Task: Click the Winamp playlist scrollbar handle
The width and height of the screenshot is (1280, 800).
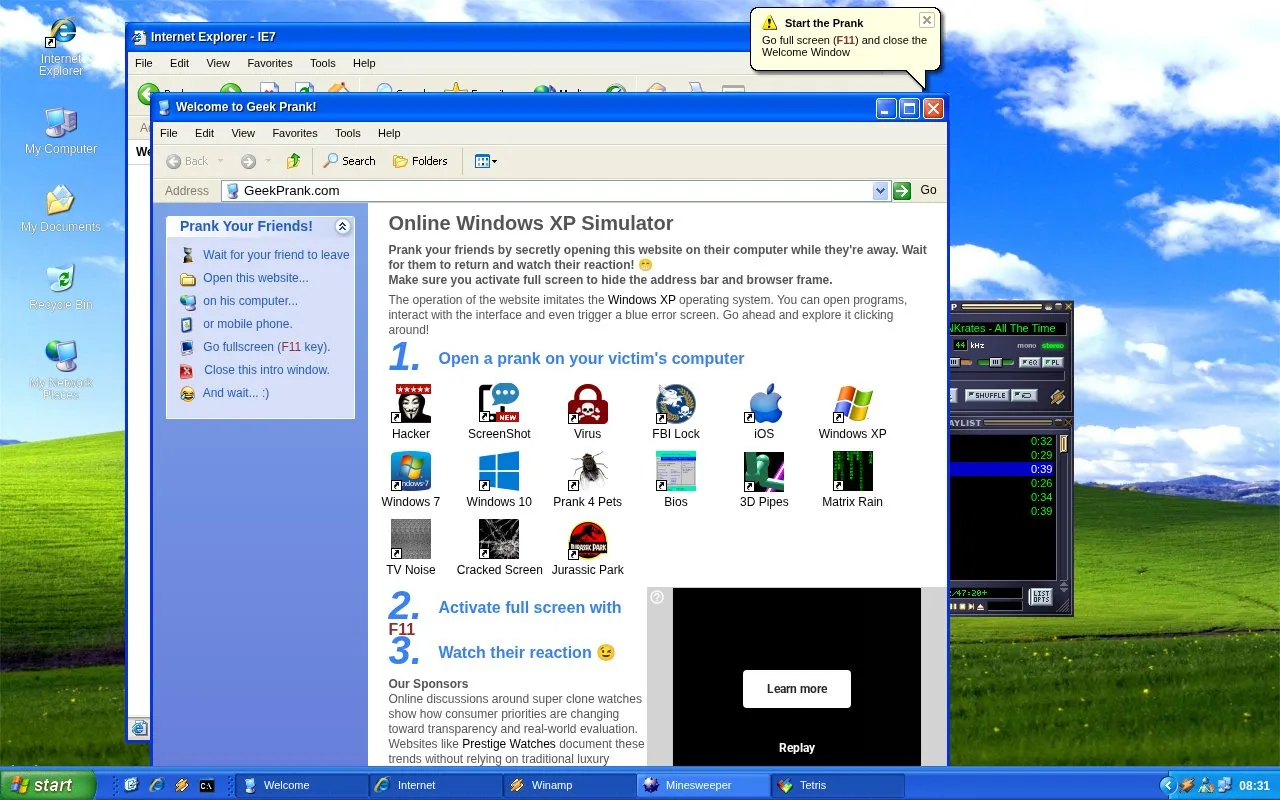Action: click(x=1065, y=443)
